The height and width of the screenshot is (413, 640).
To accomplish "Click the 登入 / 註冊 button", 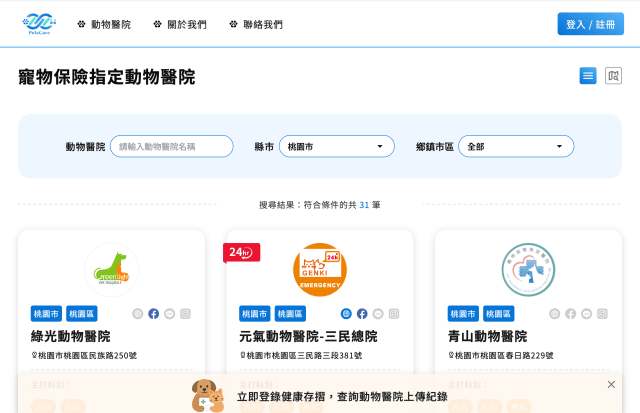I will pos(590,24).
